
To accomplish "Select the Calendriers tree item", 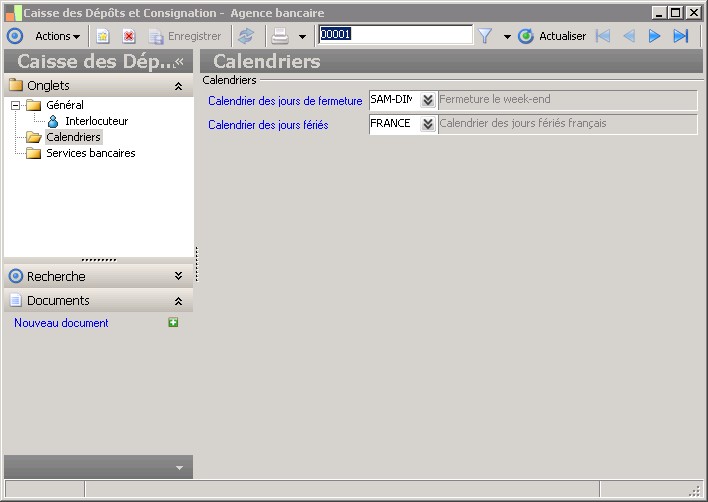I will [74, 137].
